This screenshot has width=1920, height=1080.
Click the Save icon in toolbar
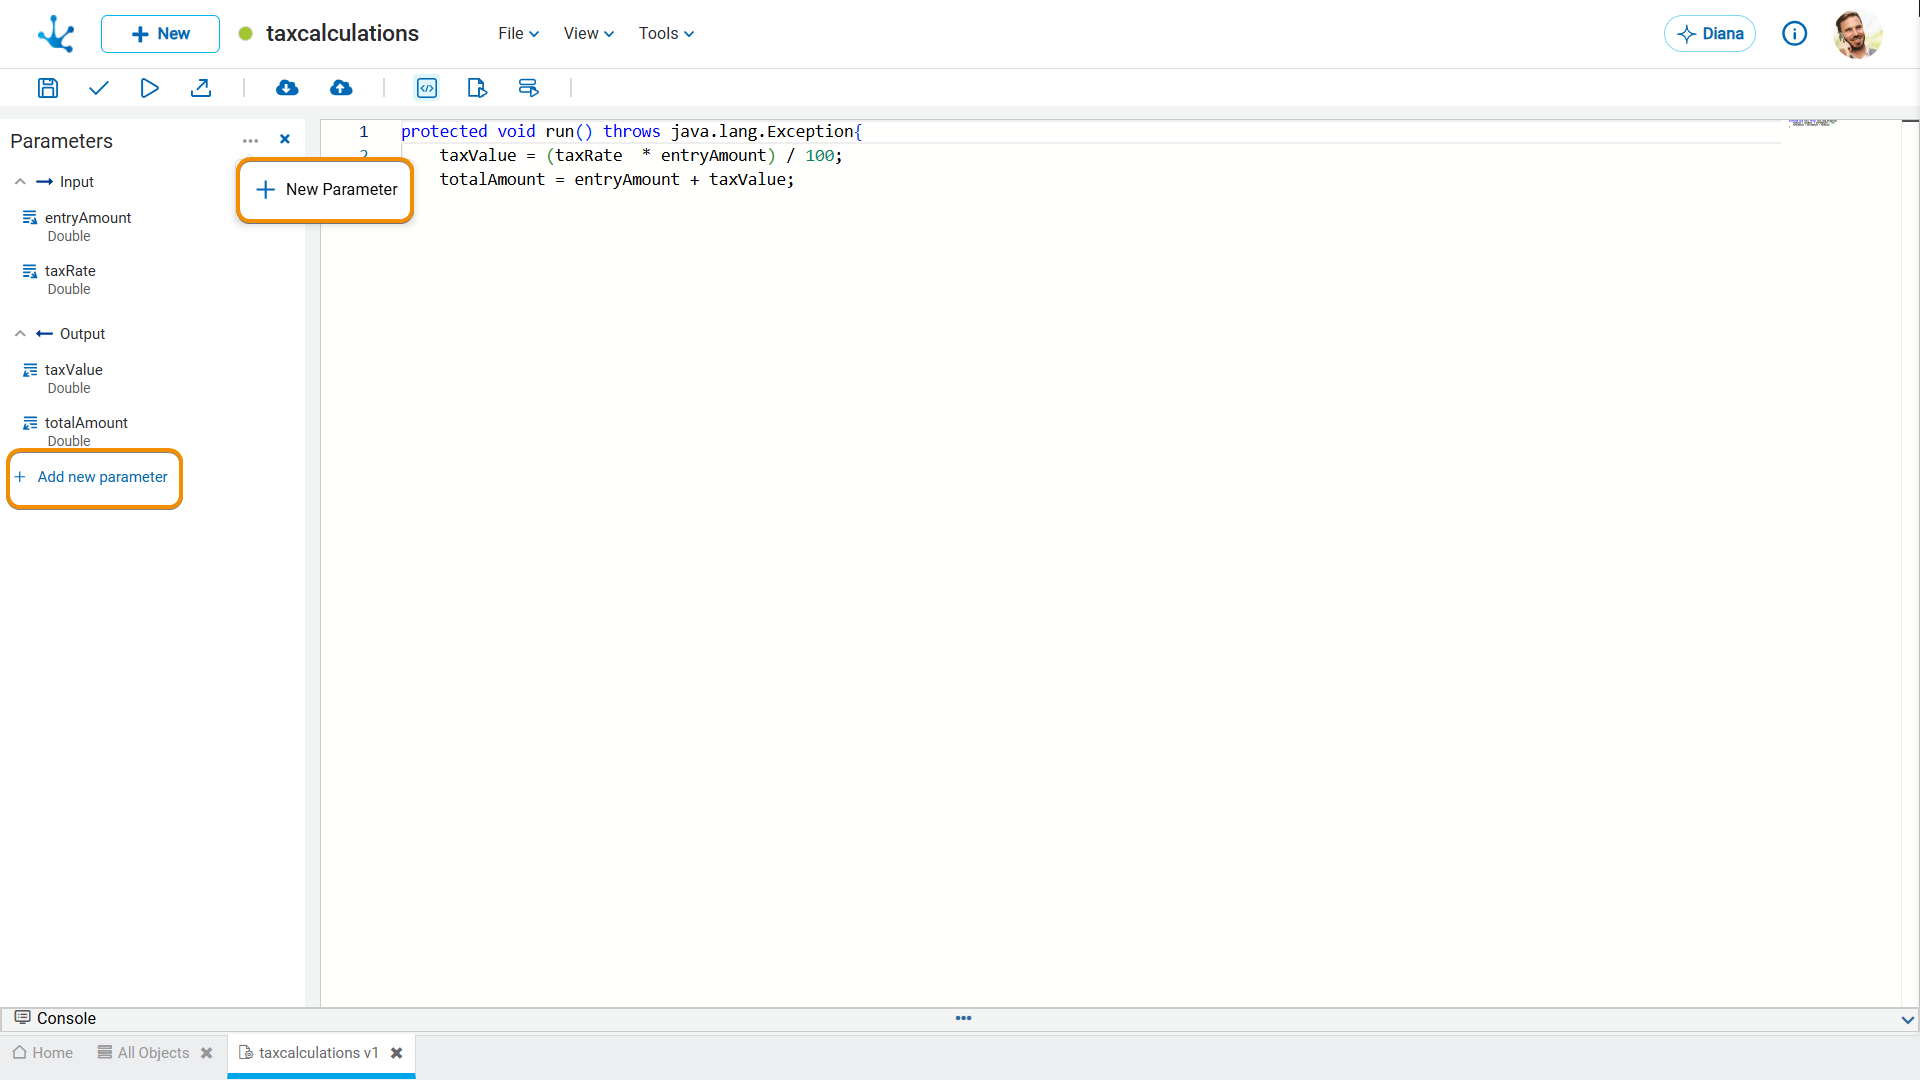47,88
